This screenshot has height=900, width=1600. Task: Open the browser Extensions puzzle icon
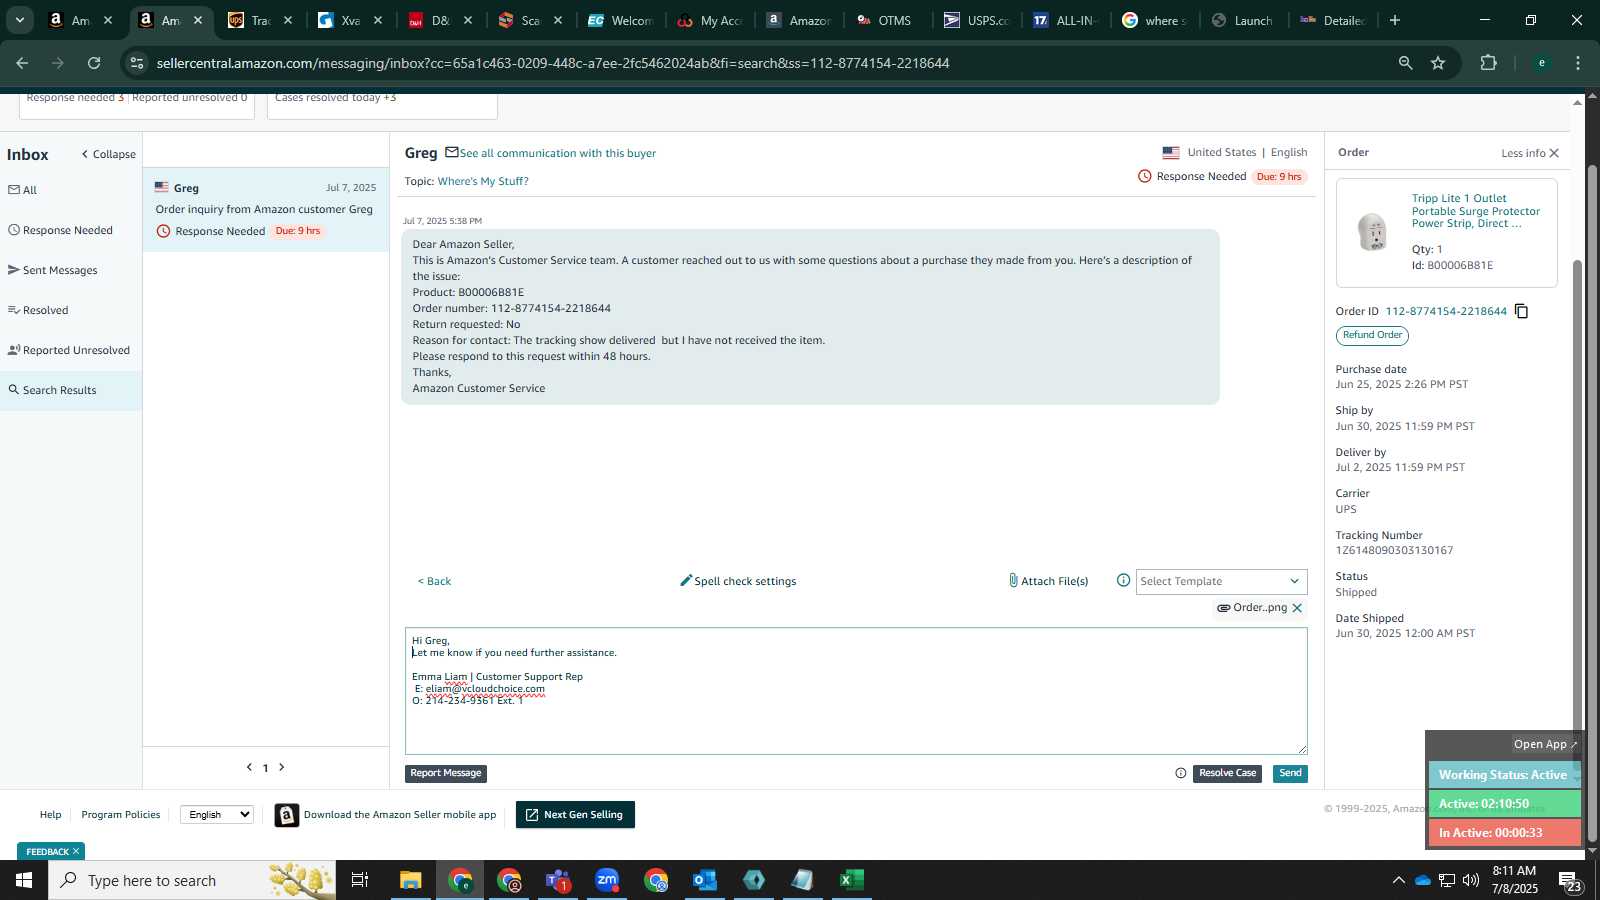[x=1488, y=63]
